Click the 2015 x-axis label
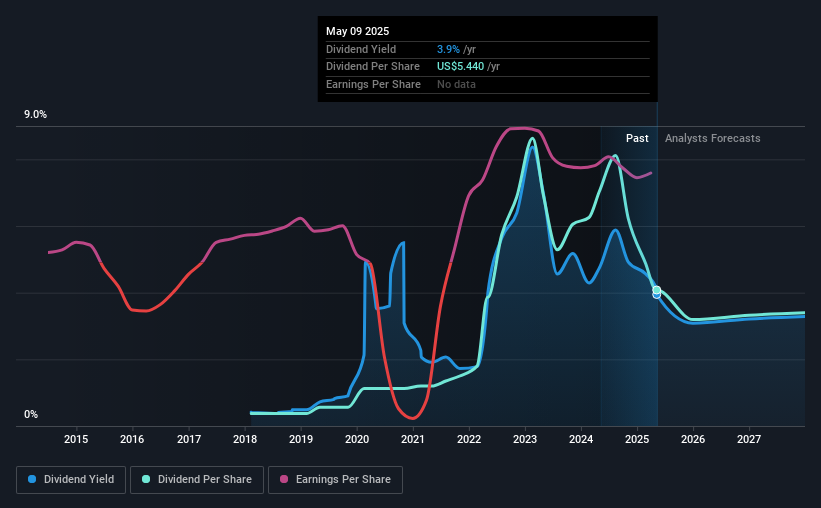Image resolution: width=821 pixels, height=508 pixels. tap(76, 439)
